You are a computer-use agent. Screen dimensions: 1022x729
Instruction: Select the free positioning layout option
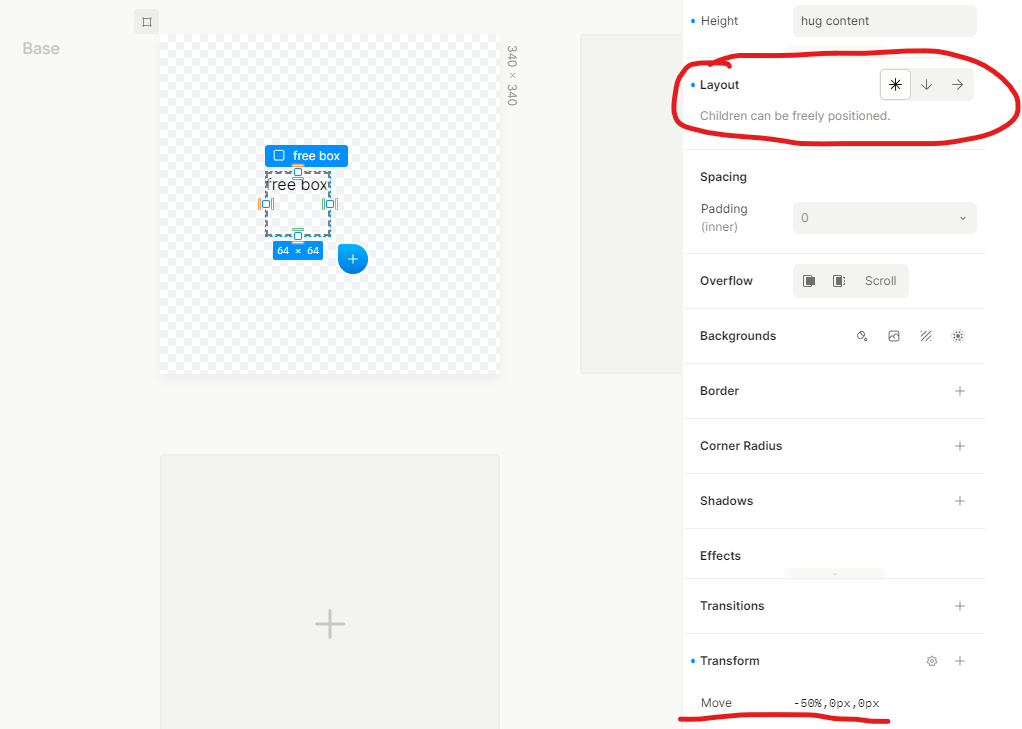(895, 85)
